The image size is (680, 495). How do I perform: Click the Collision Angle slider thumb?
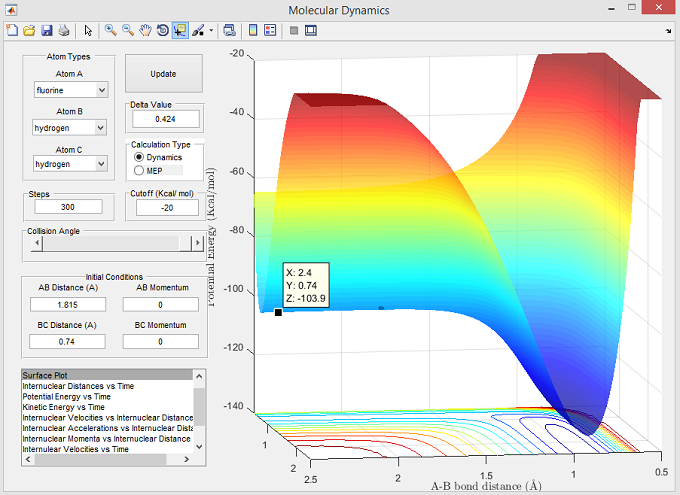(x=186, y=243)
